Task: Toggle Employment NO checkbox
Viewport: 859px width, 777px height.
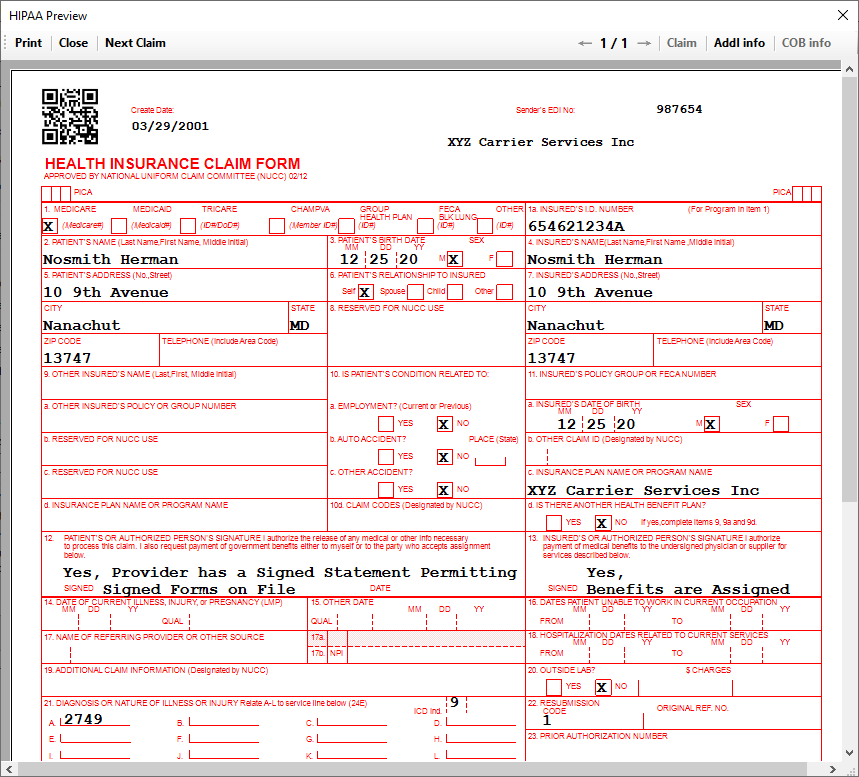Action: 445,424
